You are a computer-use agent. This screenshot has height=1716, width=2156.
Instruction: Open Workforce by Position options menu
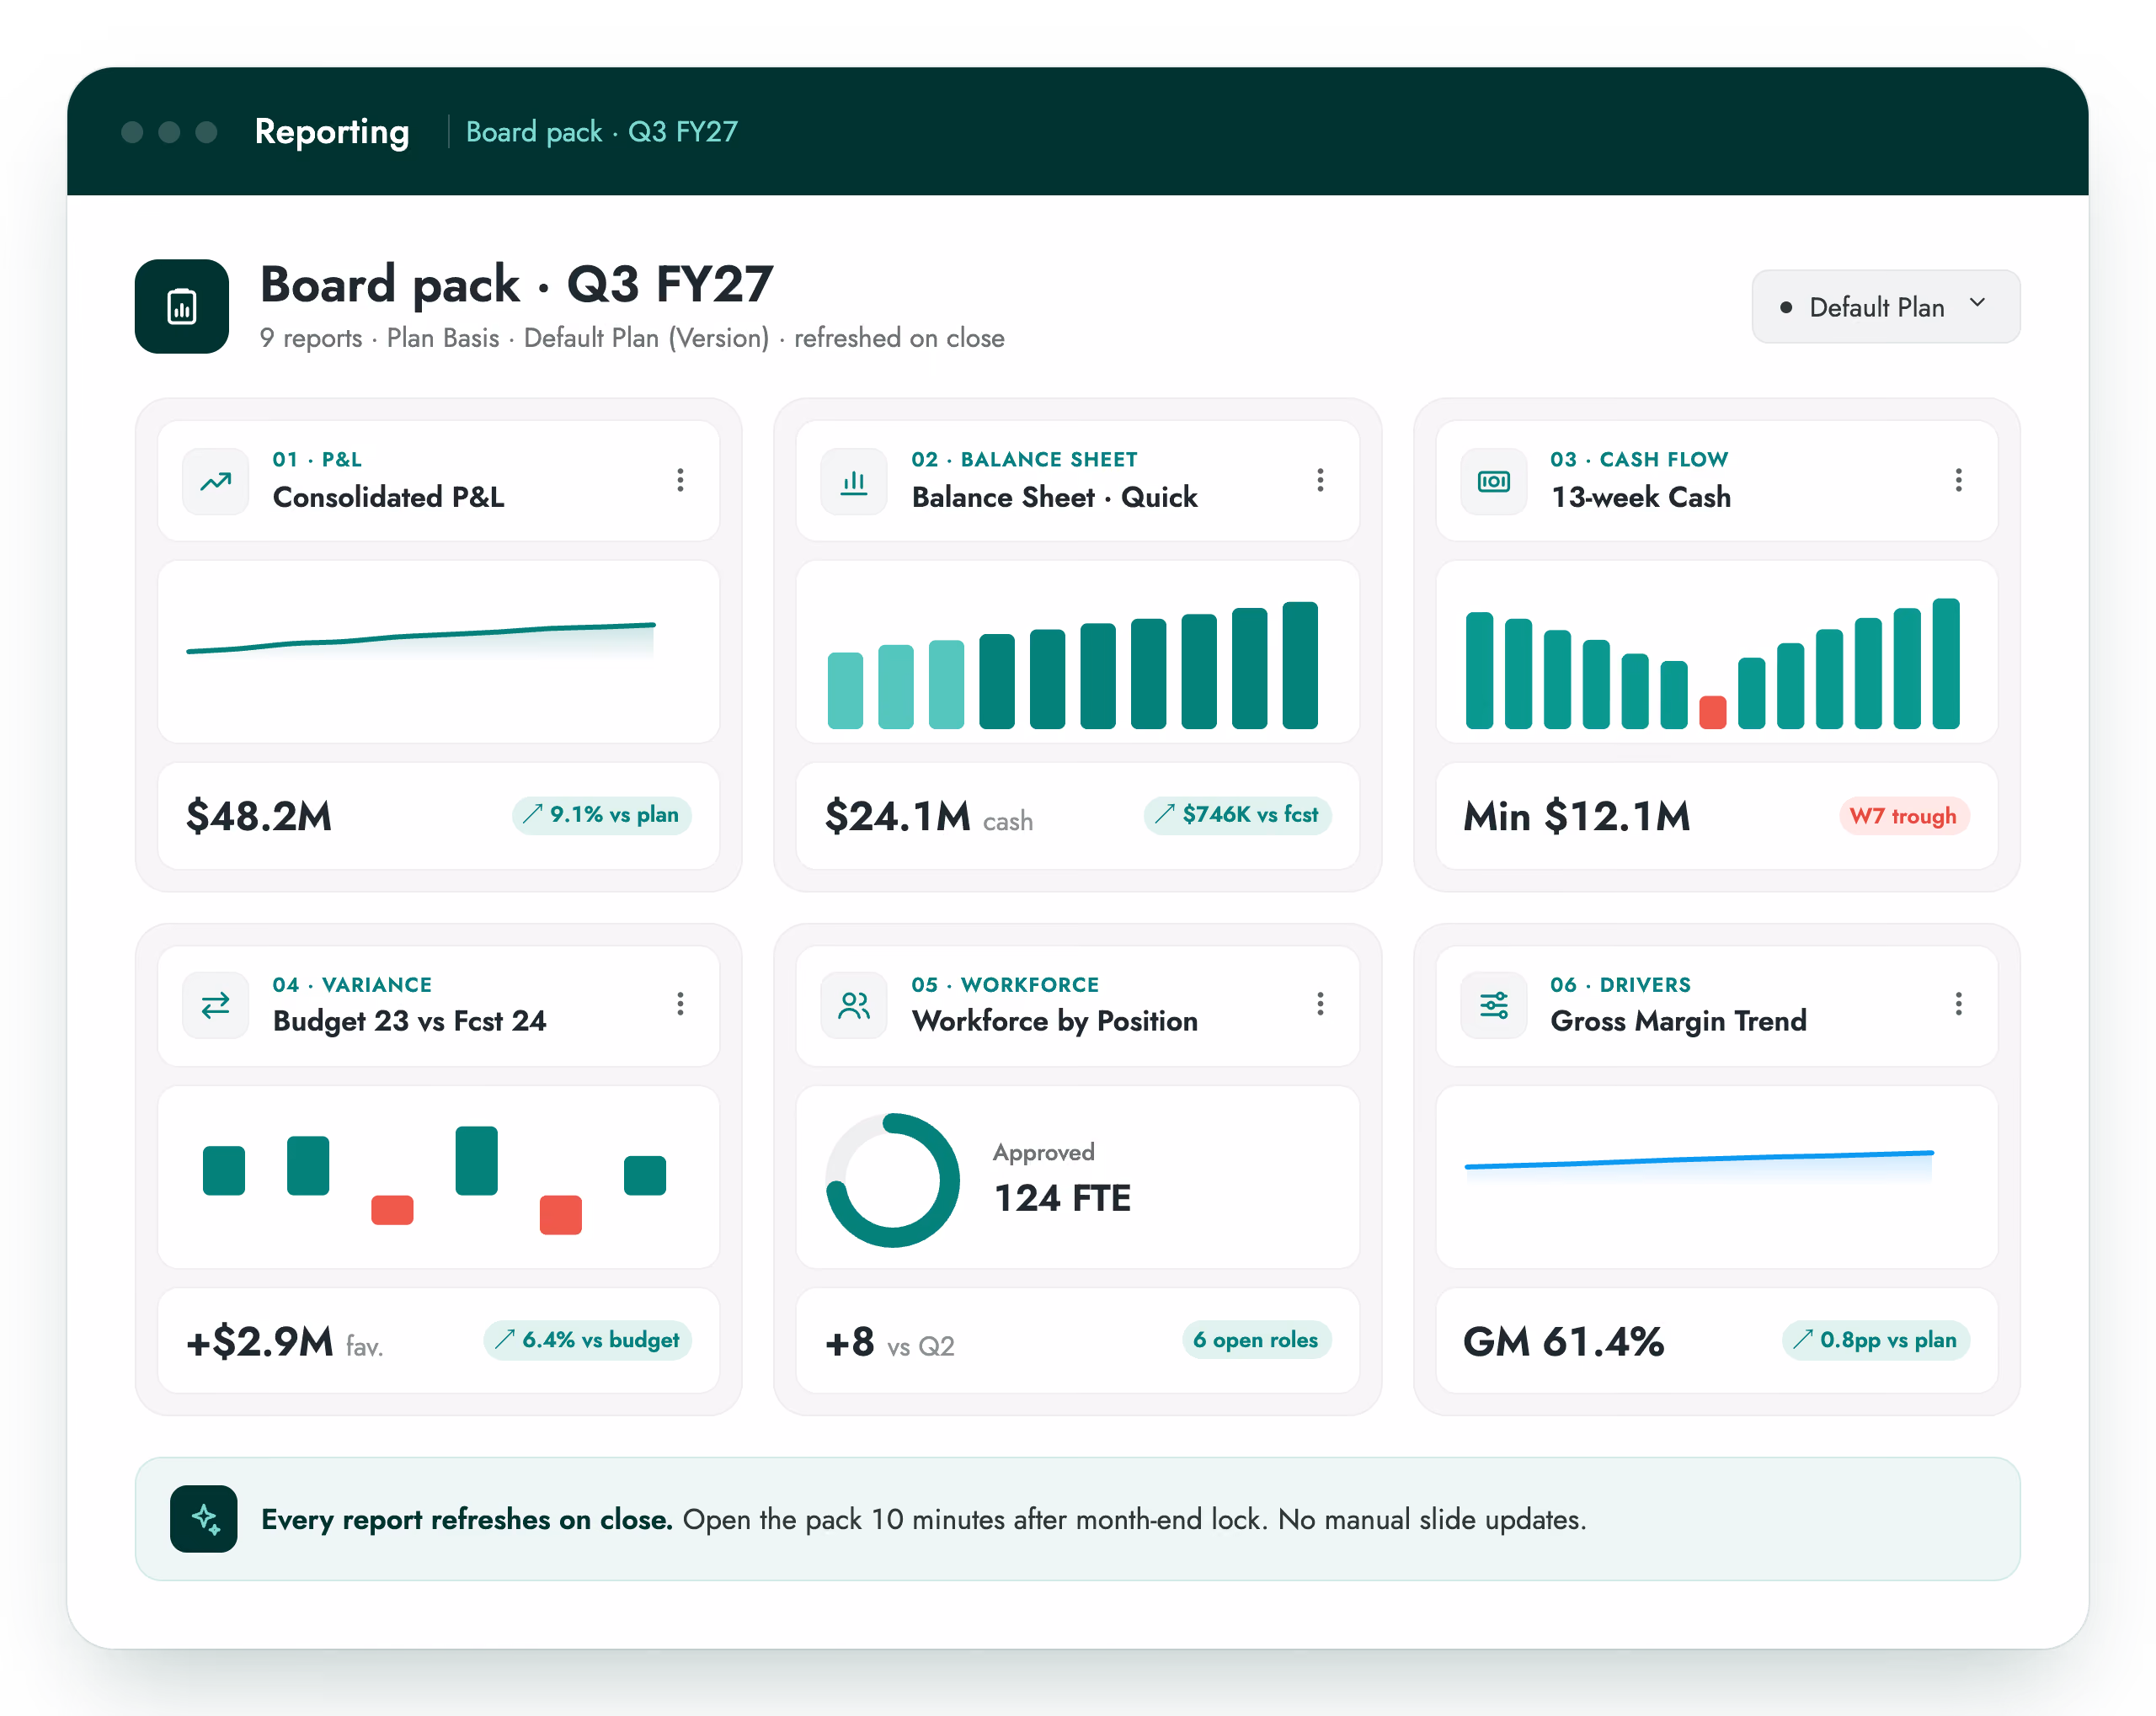[x=1320, y=1003]
